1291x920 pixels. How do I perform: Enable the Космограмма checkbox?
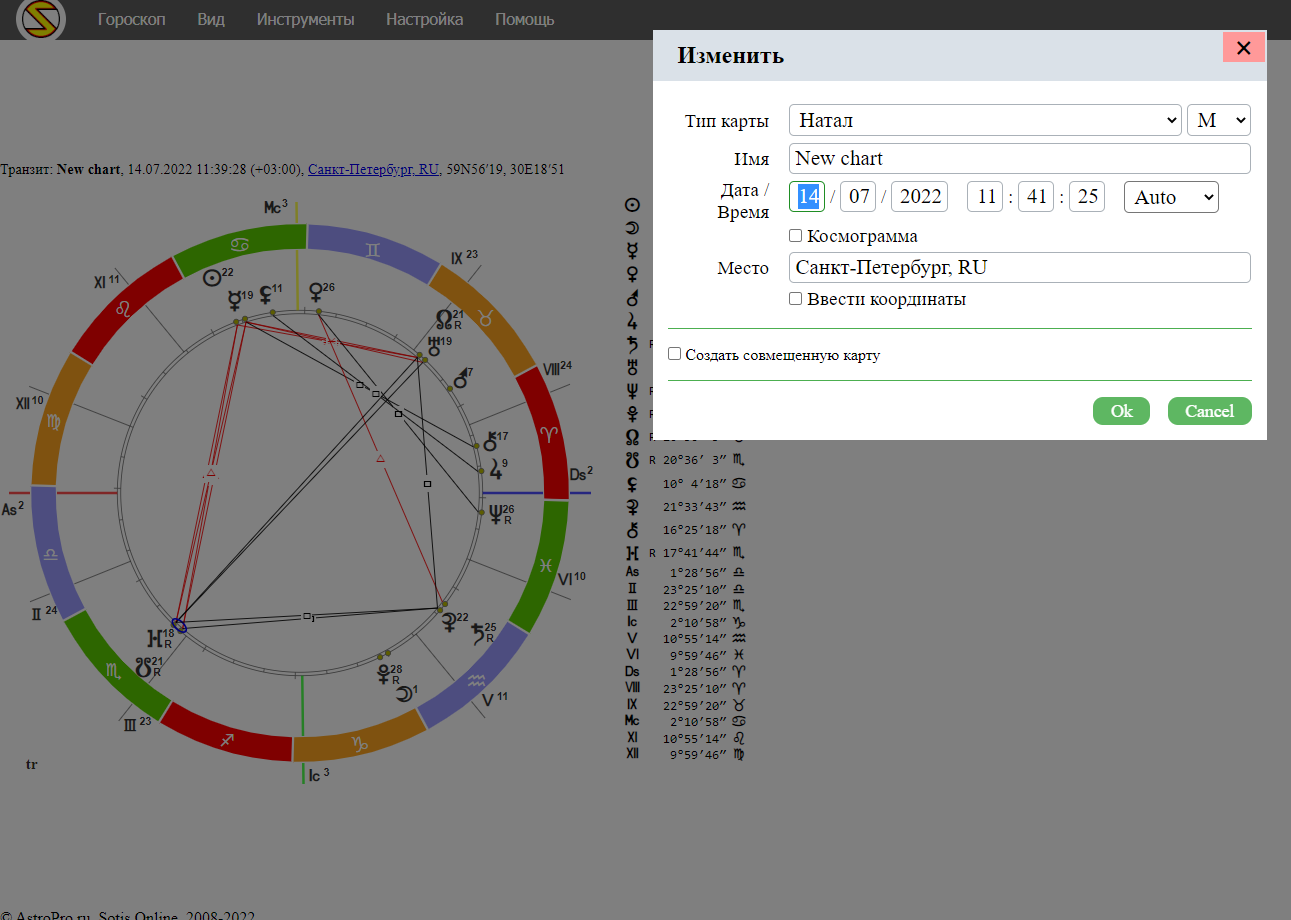[x=796, y=236]
